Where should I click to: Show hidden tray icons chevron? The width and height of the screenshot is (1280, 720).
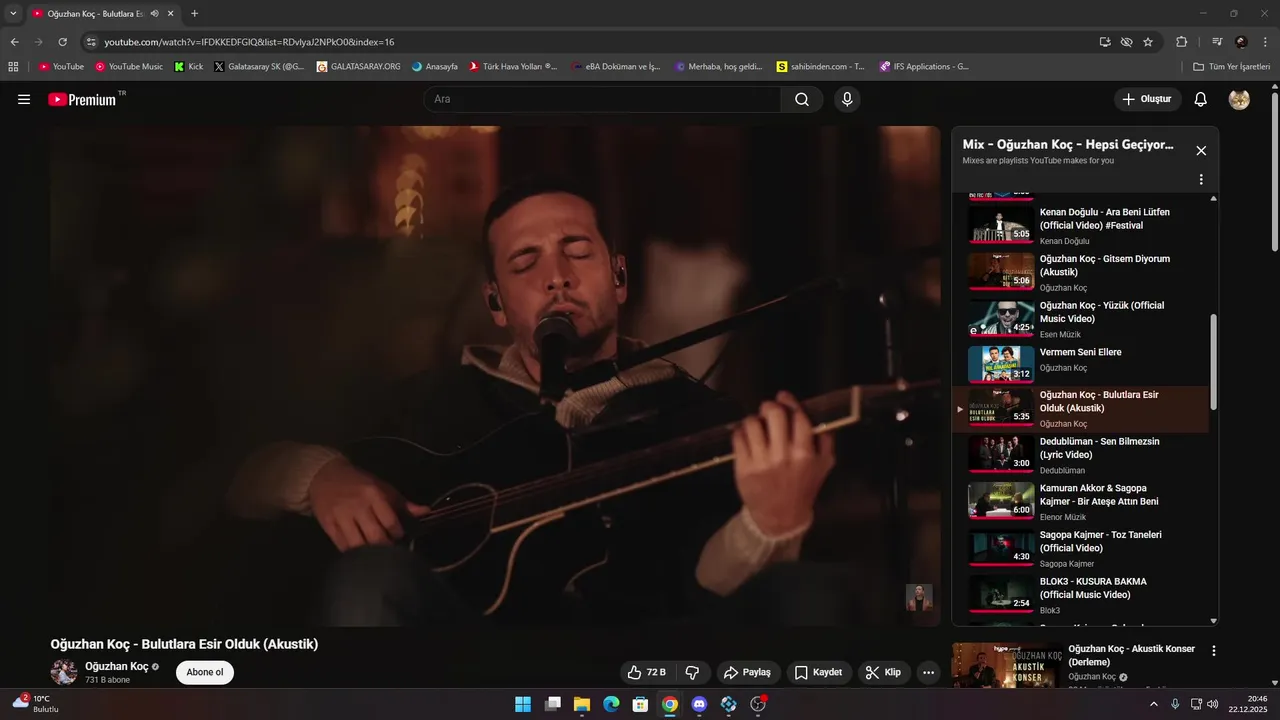point(1154,704)
